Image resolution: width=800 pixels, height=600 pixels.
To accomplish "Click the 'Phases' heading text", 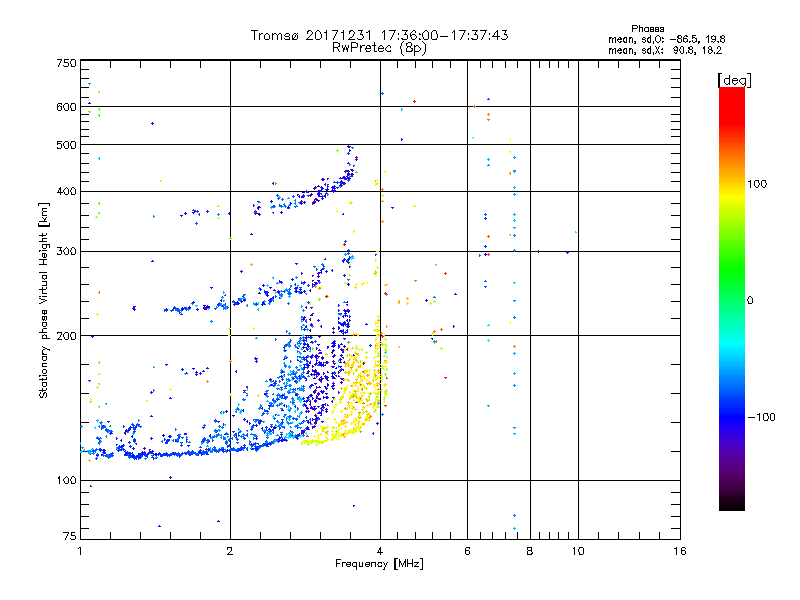I will [x=647, y=29].
